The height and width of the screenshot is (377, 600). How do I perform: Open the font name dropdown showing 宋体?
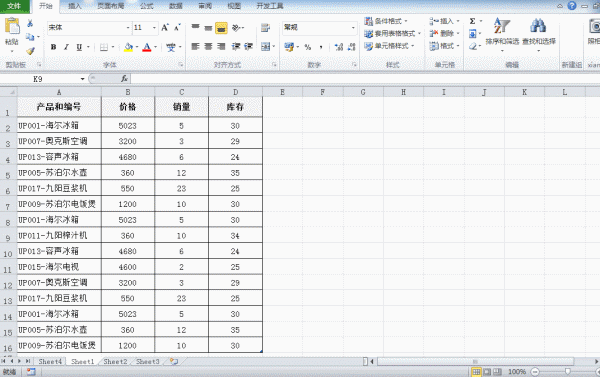pos(128,28)
